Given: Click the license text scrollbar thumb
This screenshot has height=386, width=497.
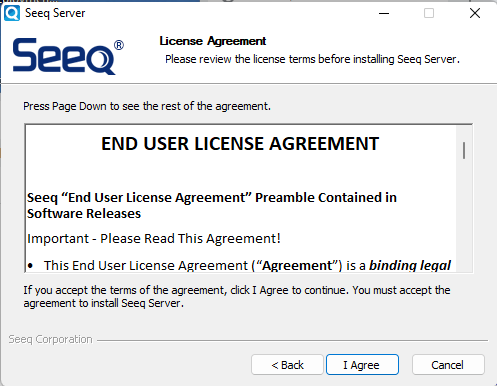Looking at the screenshot, I should coord(464,150).
